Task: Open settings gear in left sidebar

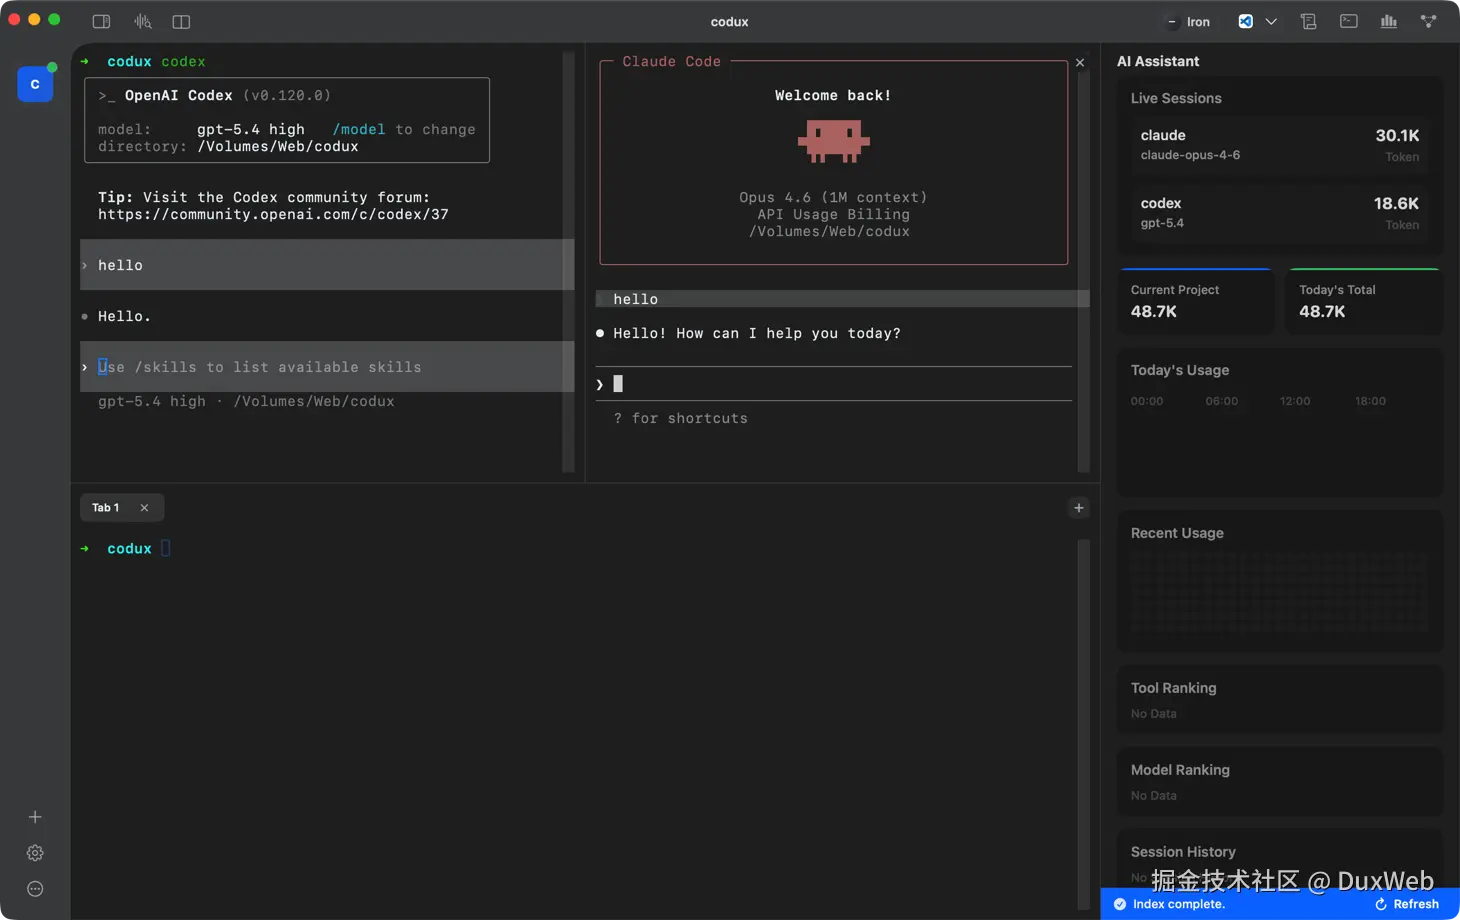Action: coord(35,853)
